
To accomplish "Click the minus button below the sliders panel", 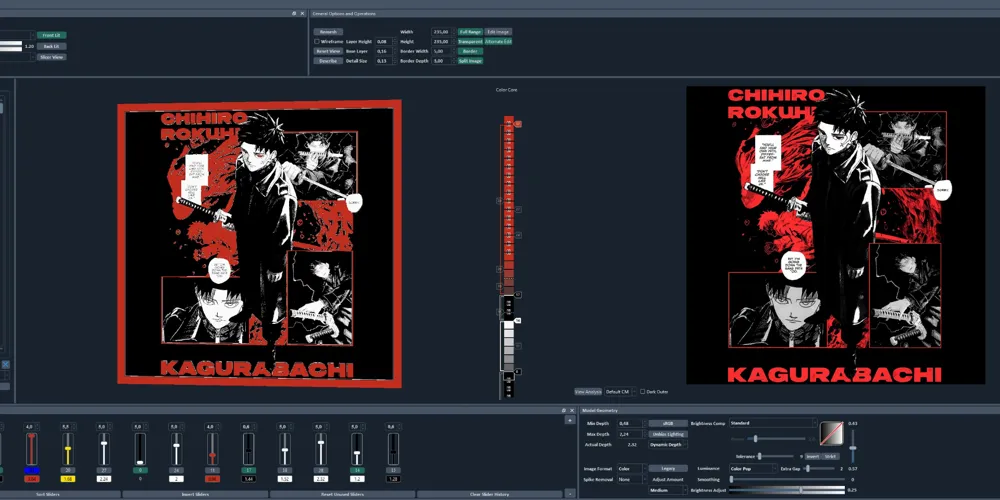I will 570,494.
